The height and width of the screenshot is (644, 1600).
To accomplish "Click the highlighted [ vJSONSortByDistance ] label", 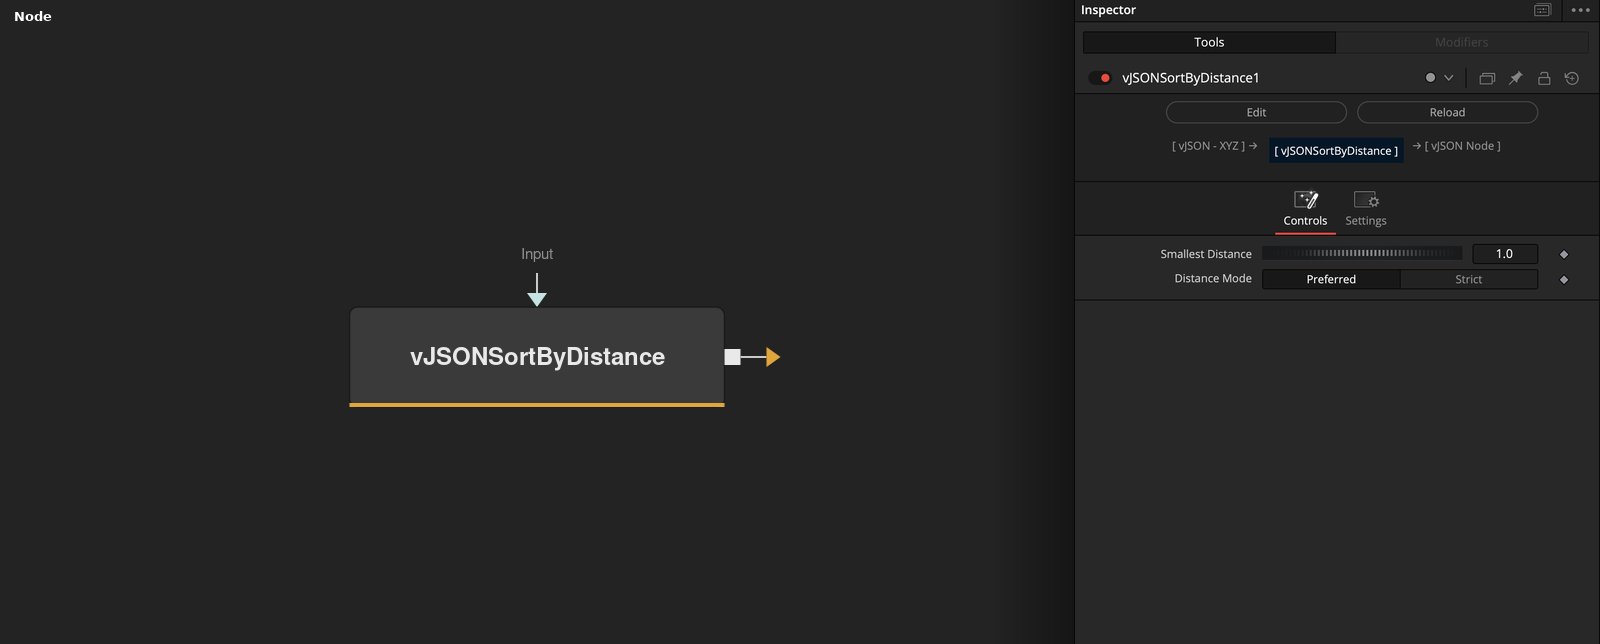I will pos(1336,150).
